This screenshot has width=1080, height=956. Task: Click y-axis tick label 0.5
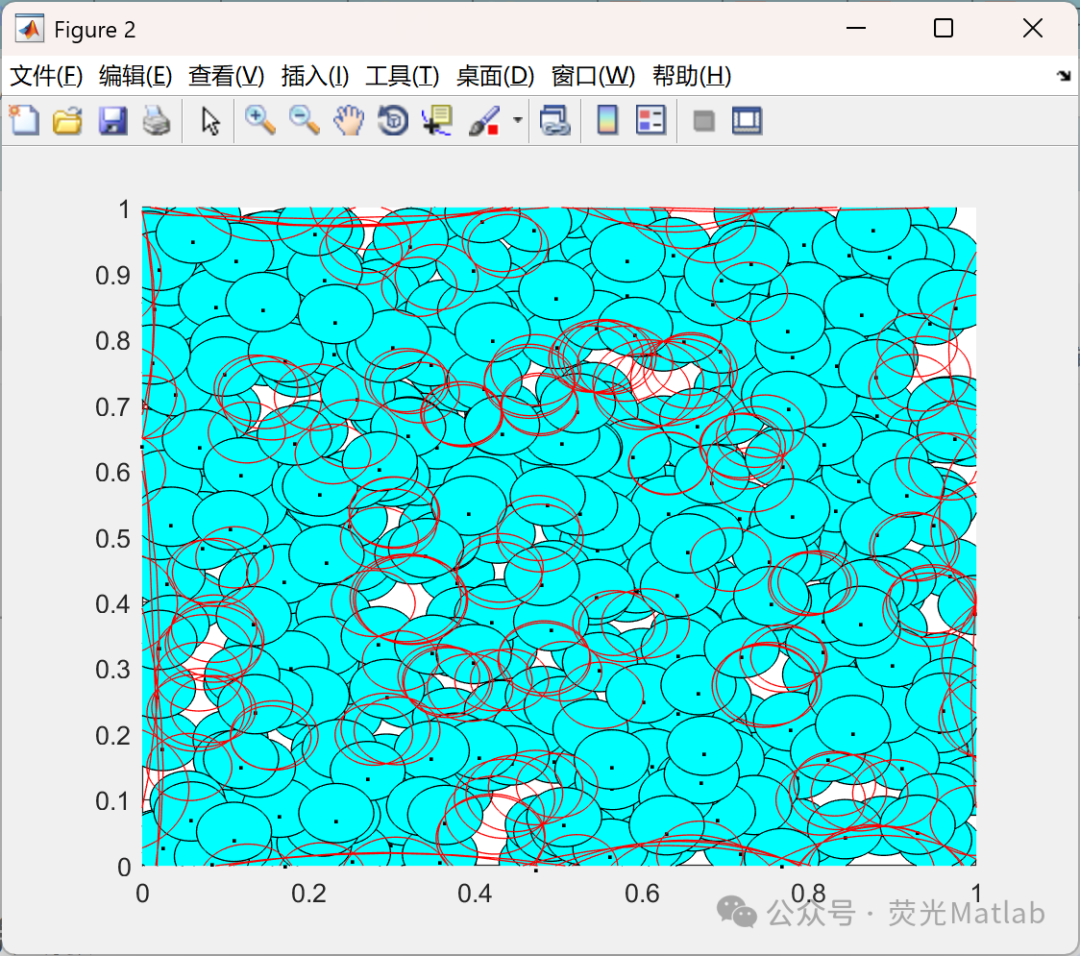click(113, 539)
